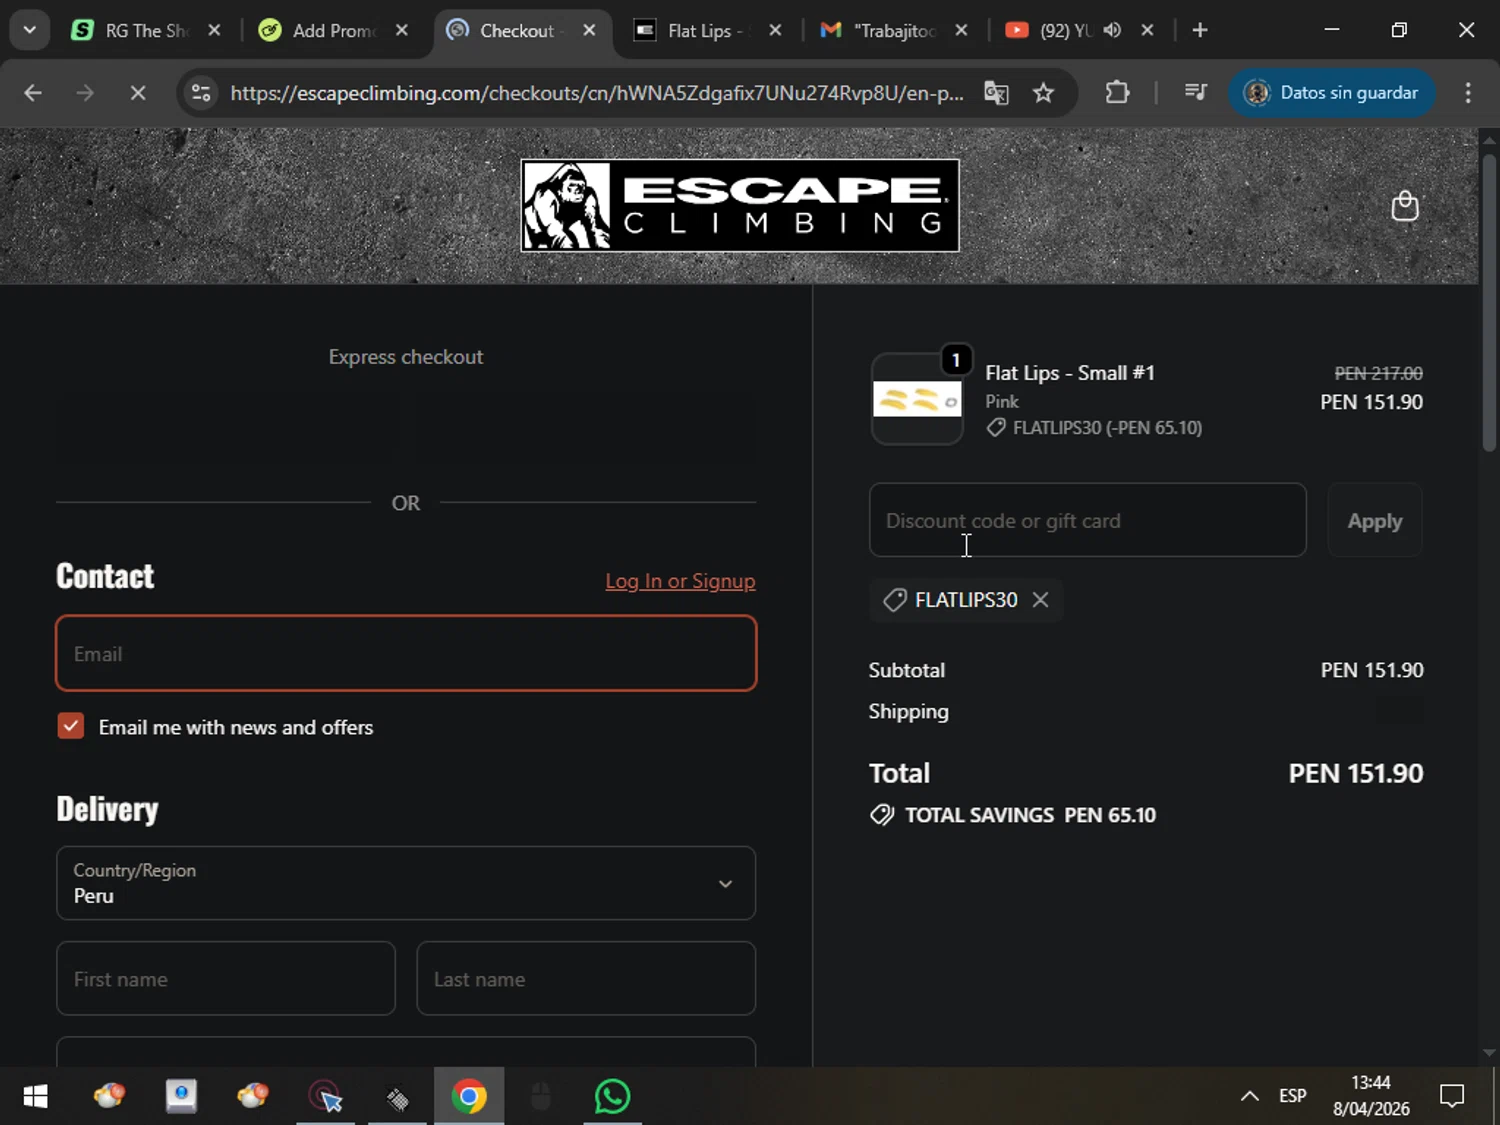
Task: Click the address bar URL
Action: tap(597, 93)
